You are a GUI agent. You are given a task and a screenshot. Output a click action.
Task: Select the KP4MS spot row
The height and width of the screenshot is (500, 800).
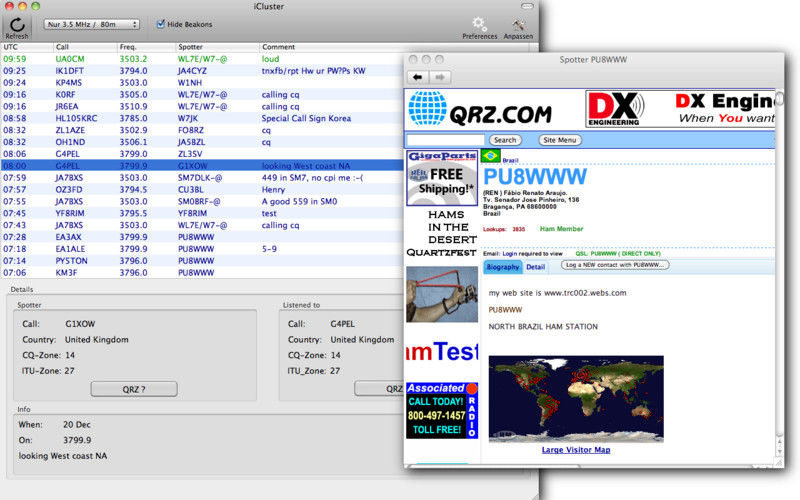203,83
